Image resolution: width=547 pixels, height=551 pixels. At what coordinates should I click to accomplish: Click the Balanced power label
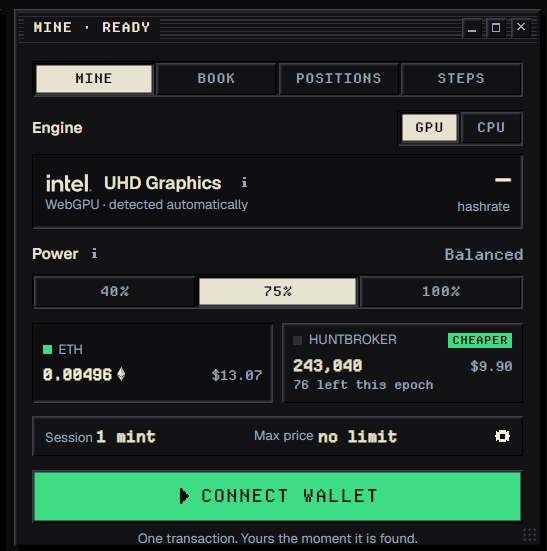pos(484,254)
